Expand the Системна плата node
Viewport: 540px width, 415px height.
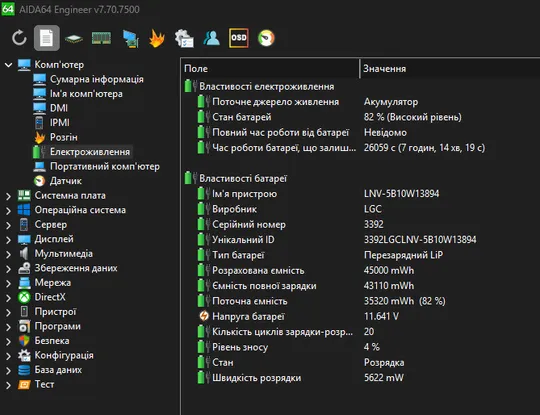[x=8, y=196]
